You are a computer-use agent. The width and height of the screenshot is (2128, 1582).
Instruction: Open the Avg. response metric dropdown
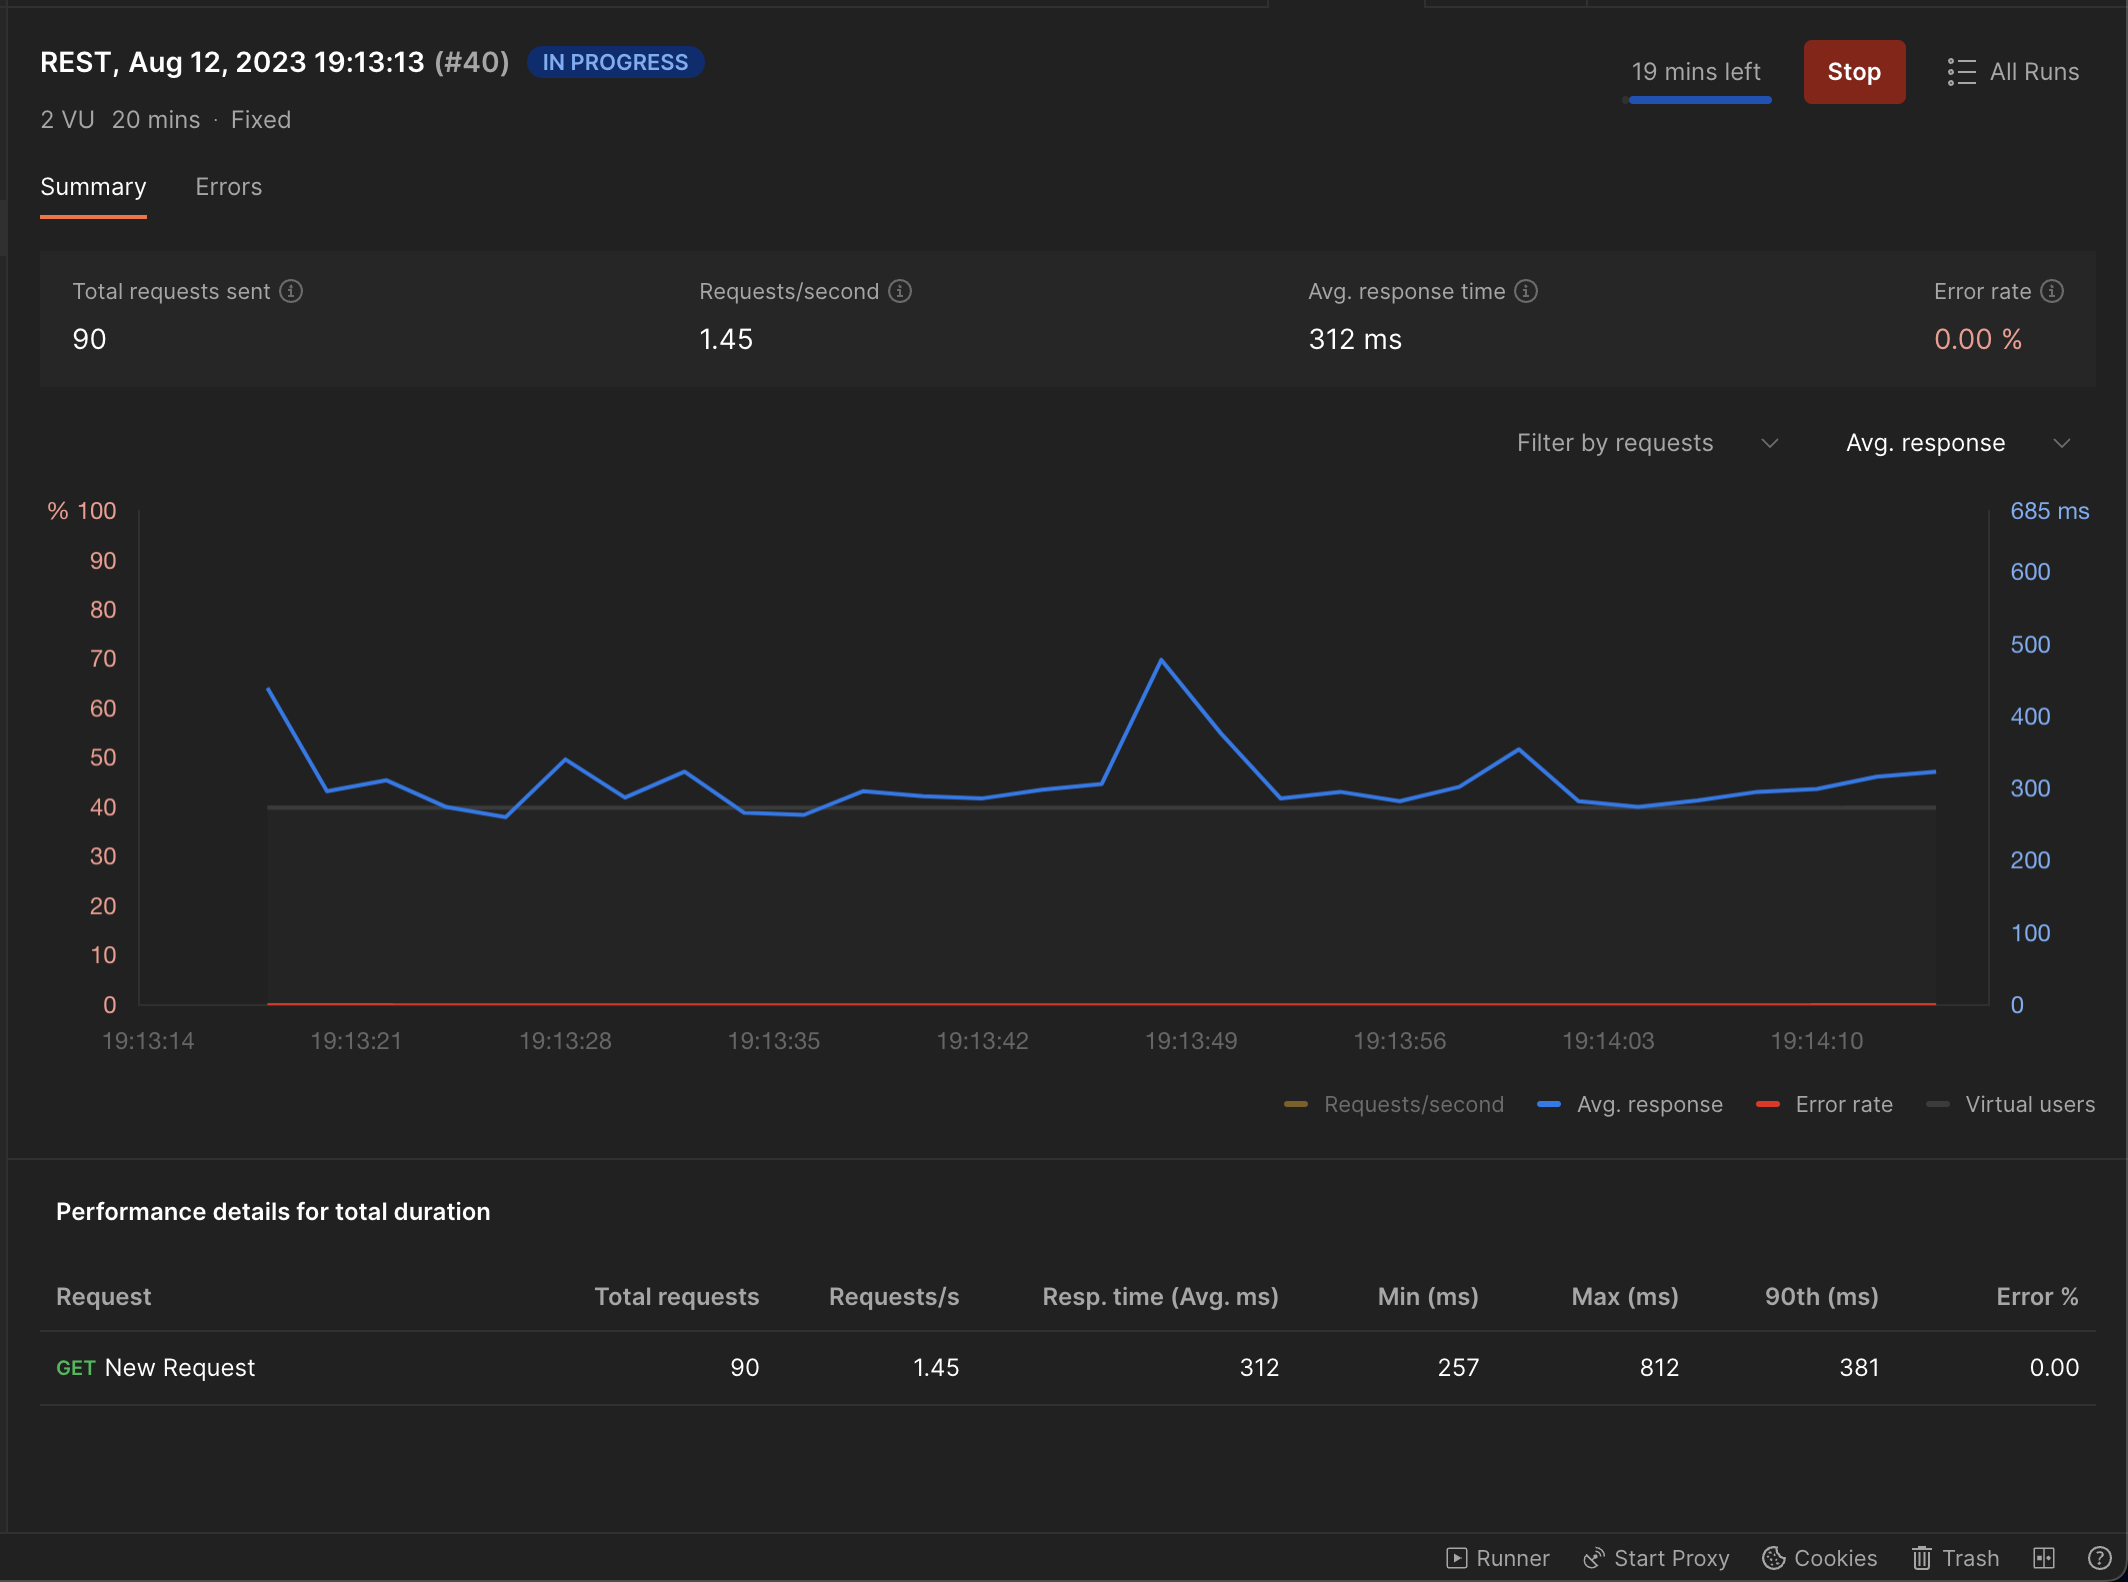click(x=1957, y=443)
